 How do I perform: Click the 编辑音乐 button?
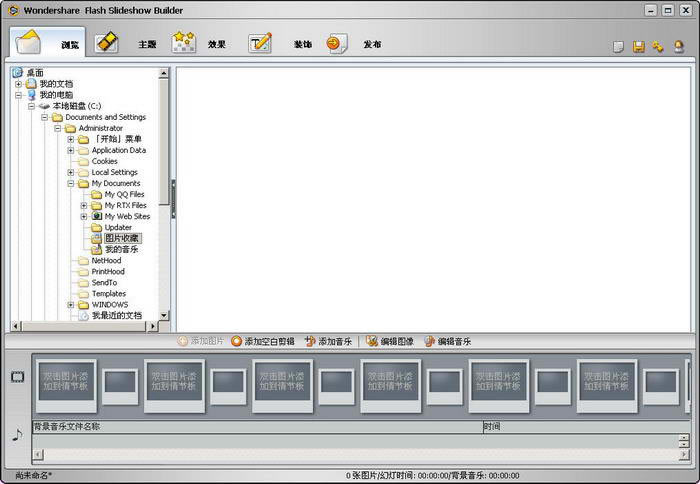point(448,341)
